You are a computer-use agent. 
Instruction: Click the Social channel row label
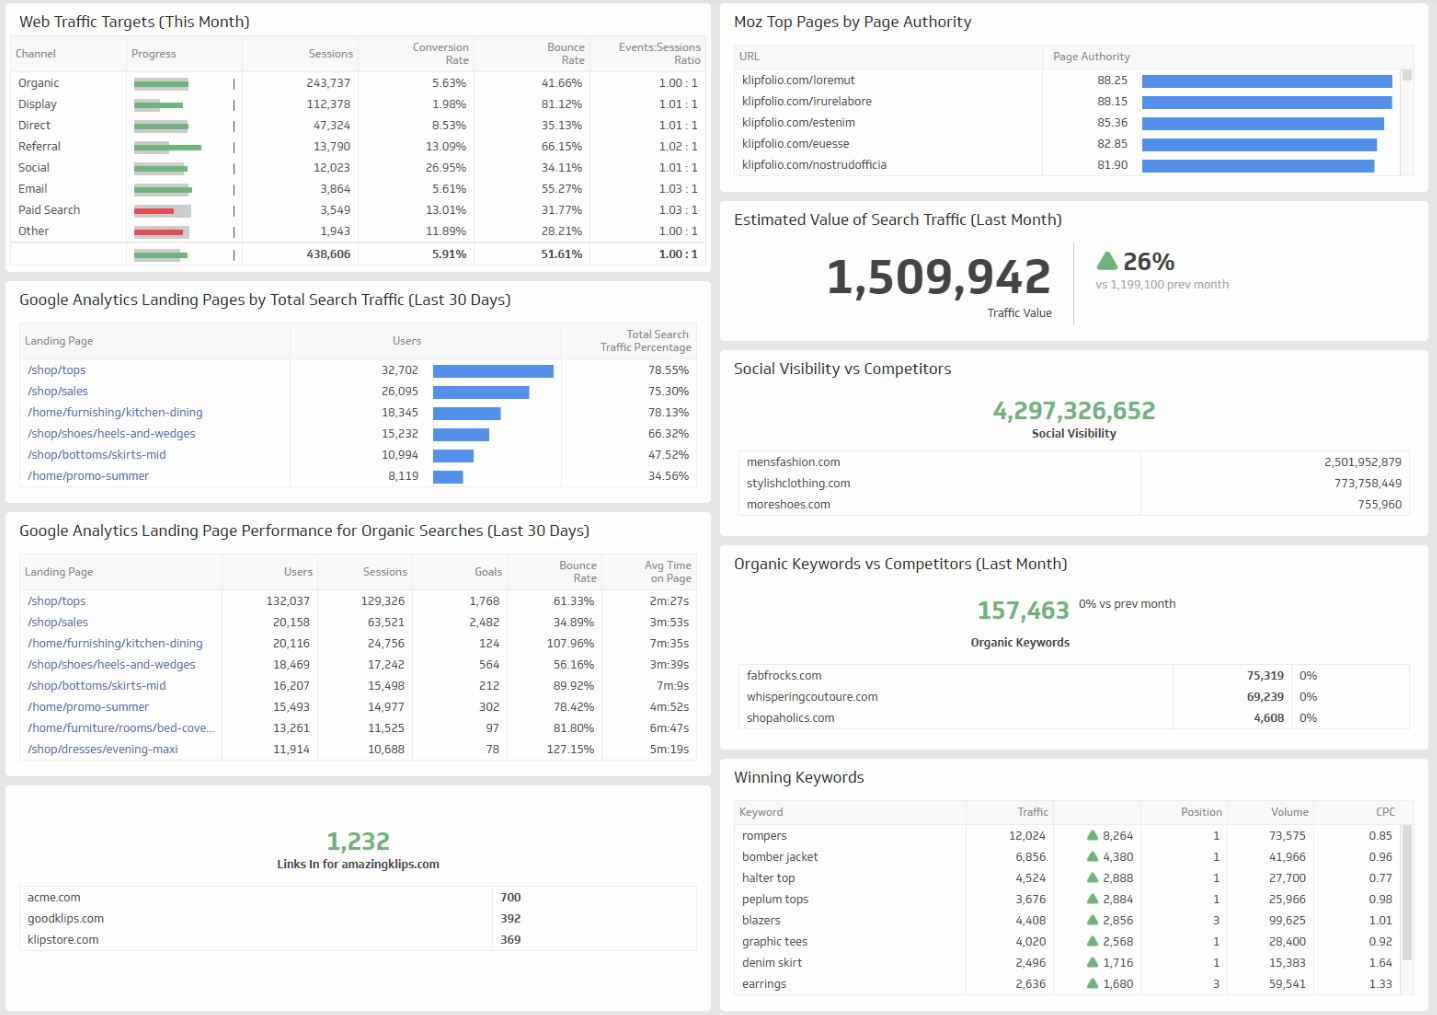pyautogui.click(x=33, y=168)
